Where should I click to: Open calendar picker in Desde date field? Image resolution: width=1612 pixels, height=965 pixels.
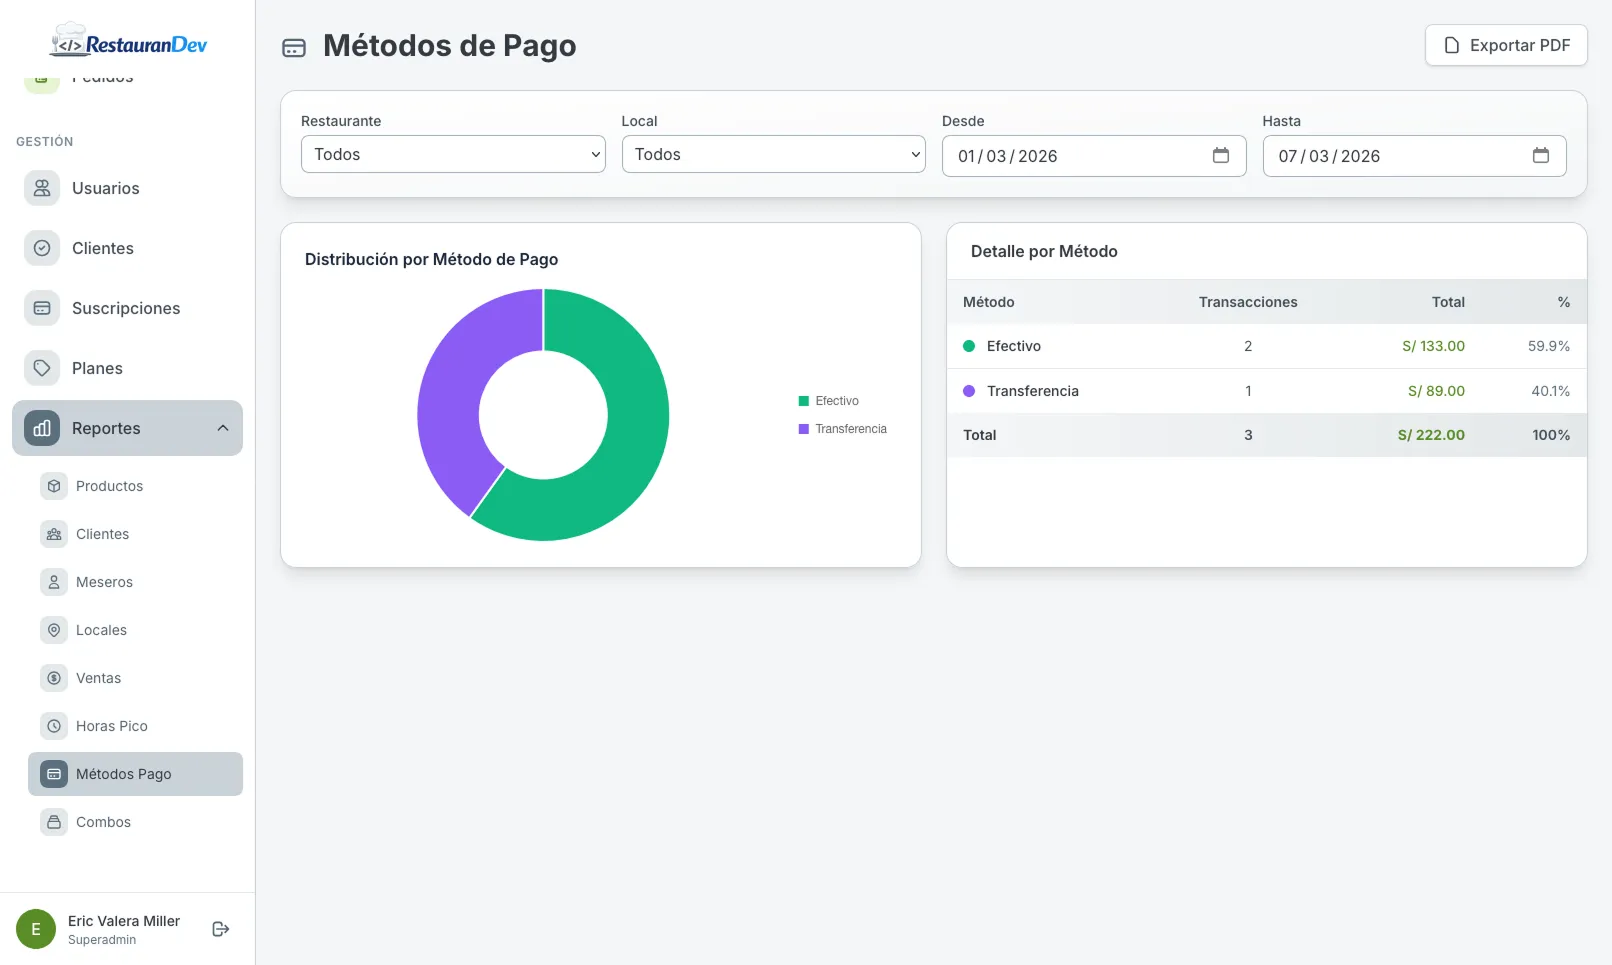1220,156
